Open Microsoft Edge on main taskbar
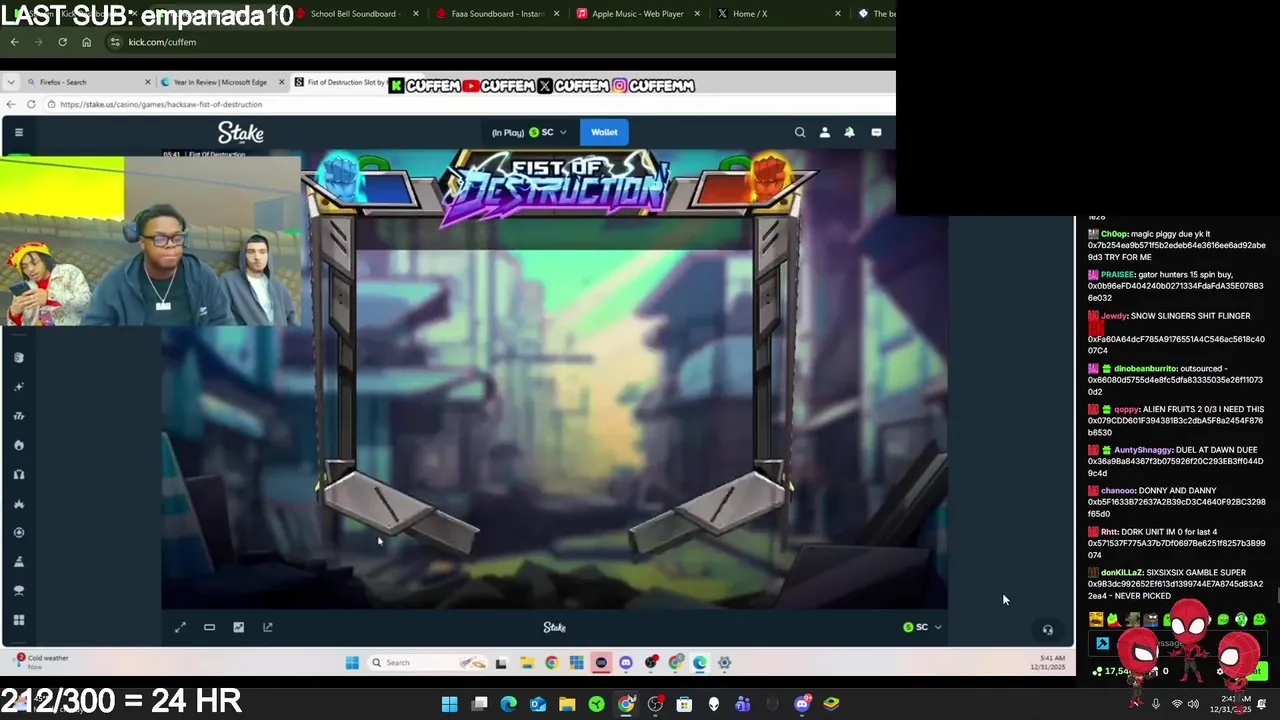 (x=508, y=704)
